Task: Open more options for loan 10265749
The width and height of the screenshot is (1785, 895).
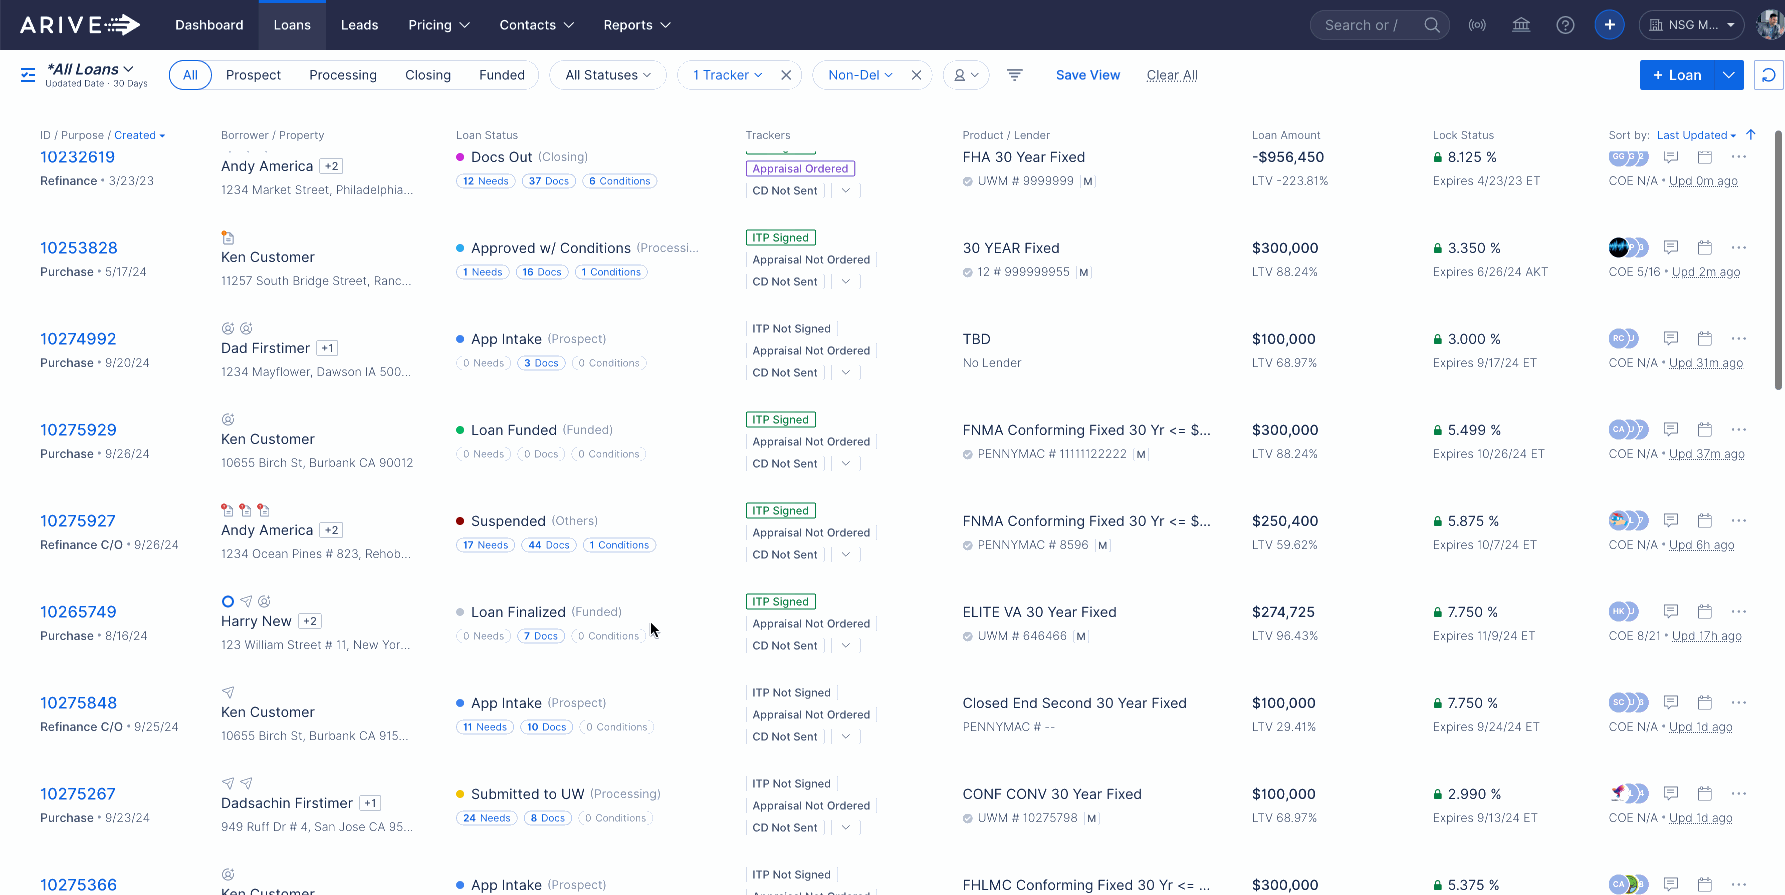Action: (x=1739, y=612)
